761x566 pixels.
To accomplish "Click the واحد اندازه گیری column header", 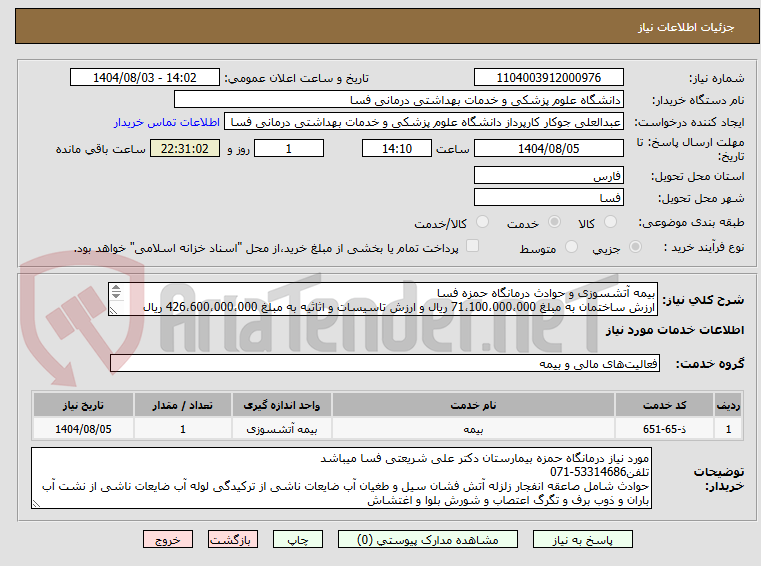I will point(281,405).
